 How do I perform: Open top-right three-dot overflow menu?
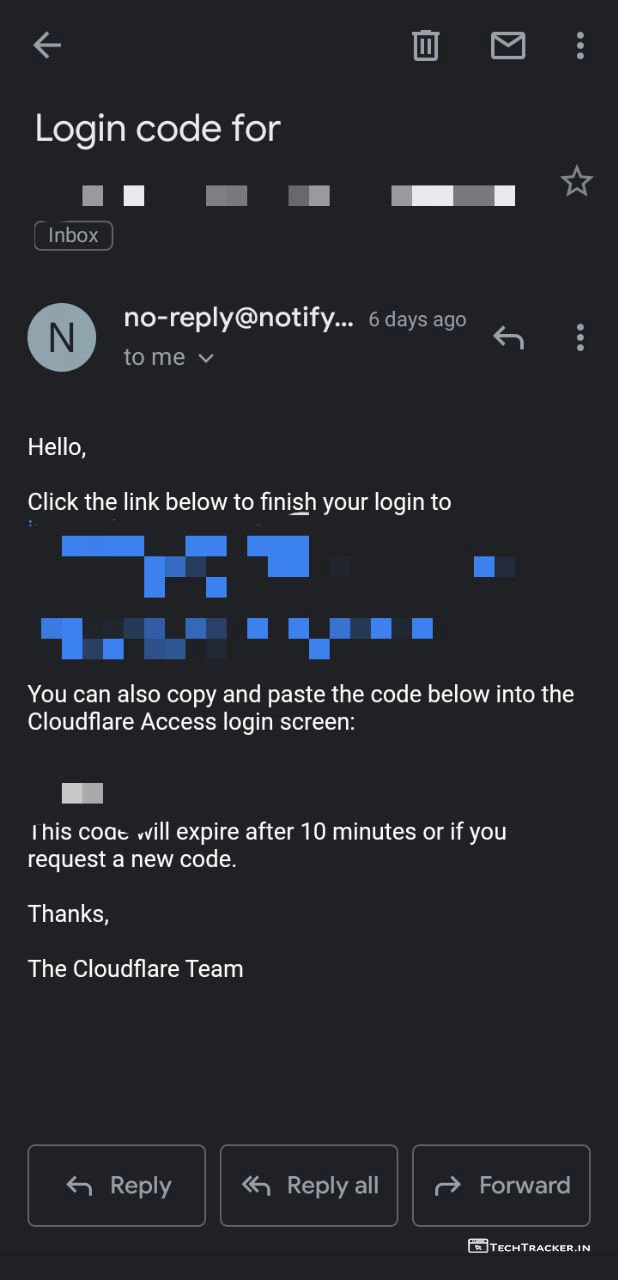(x=580, y=45)
